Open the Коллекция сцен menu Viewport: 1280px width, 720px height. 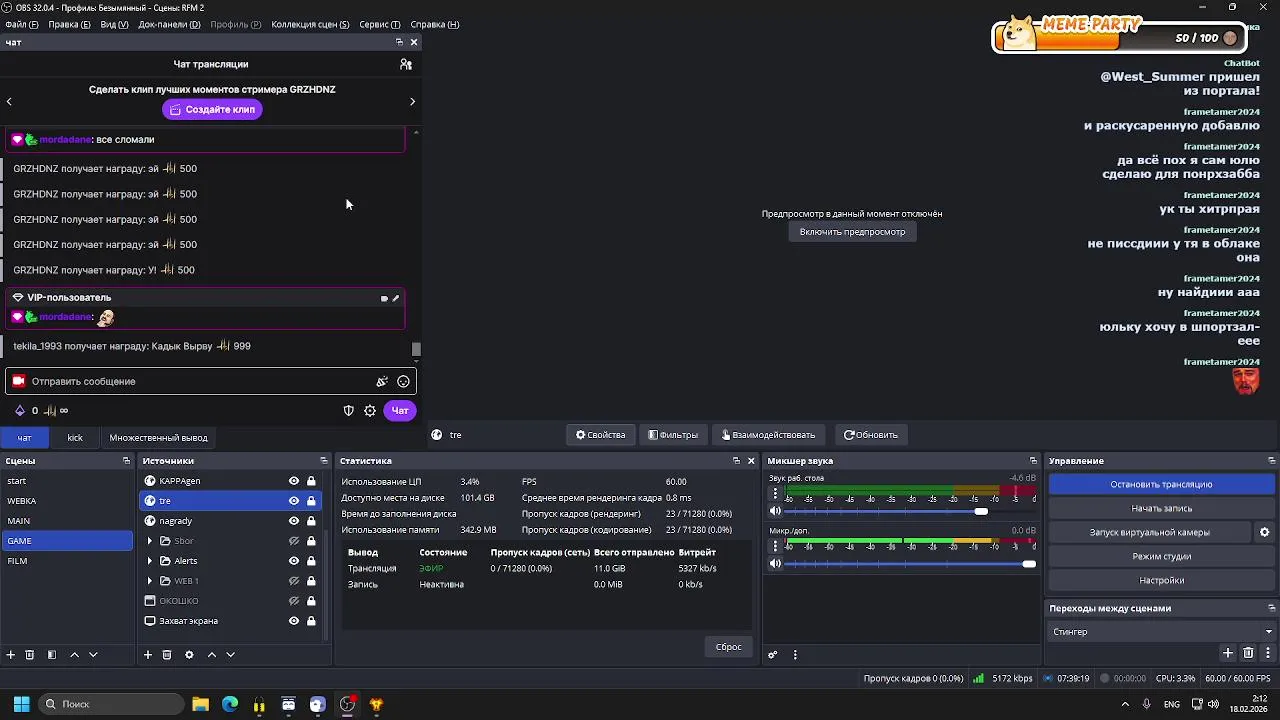coord(310,24)
